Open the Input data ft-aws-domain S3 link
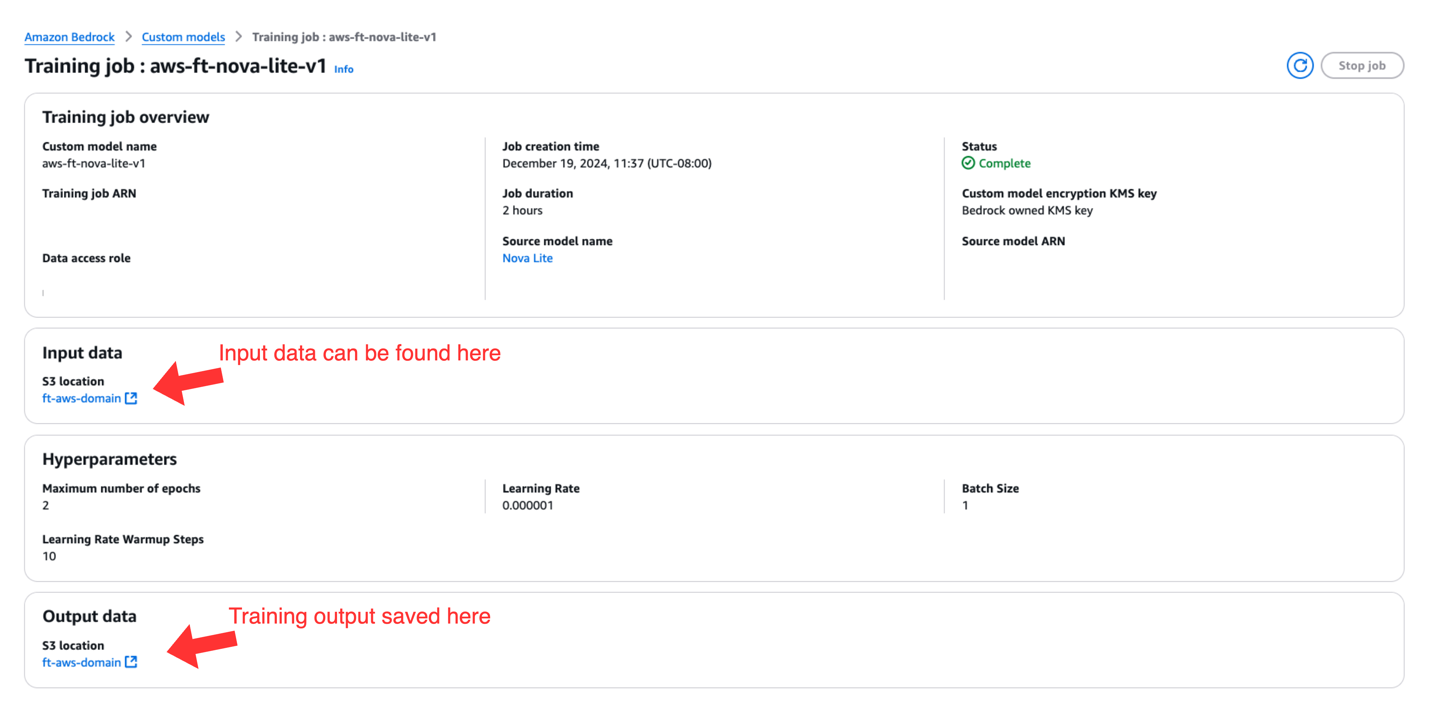 click(x=81, y=398)
